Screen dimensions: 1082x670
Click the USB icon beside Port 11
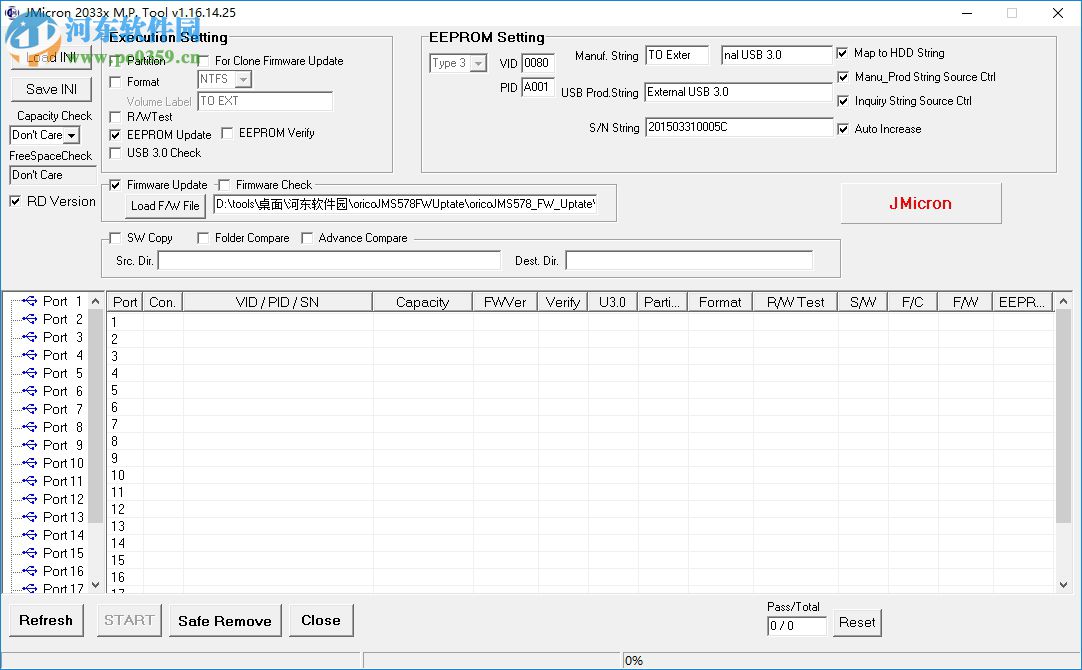tap(30, 481)
